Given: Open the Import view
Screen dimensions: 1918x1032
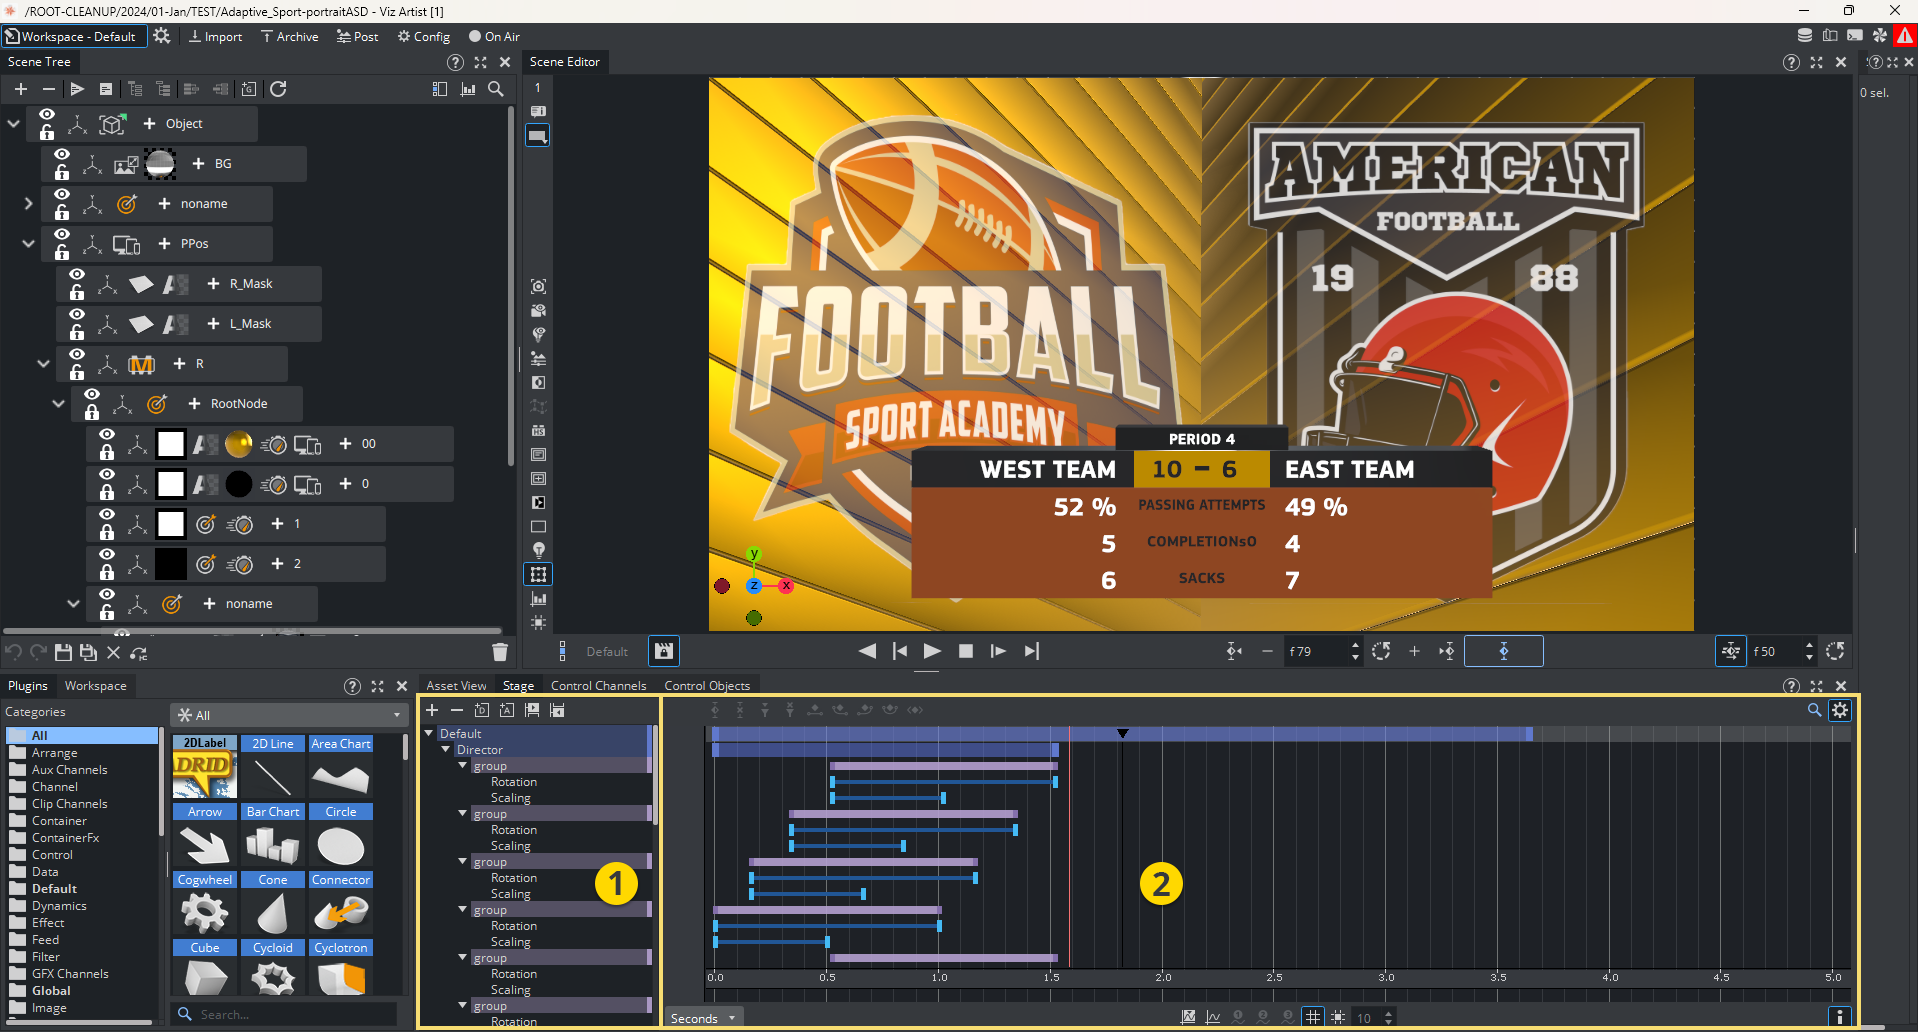Looking at the screenshot, I should [x=215, y=37].
